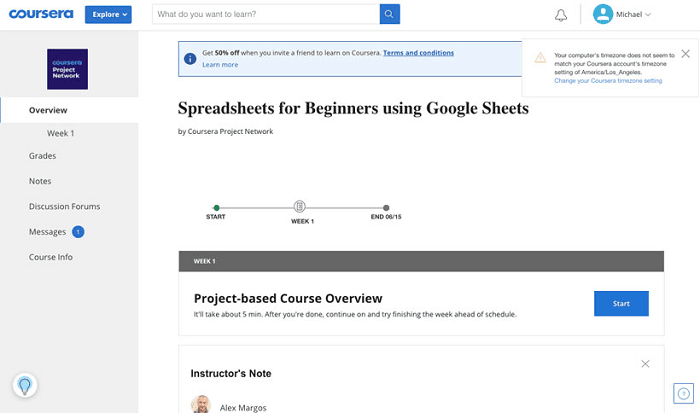Screen dimensions: 700x413
Task: Select Week 1 in the sidebar
Action: [60, 133]
